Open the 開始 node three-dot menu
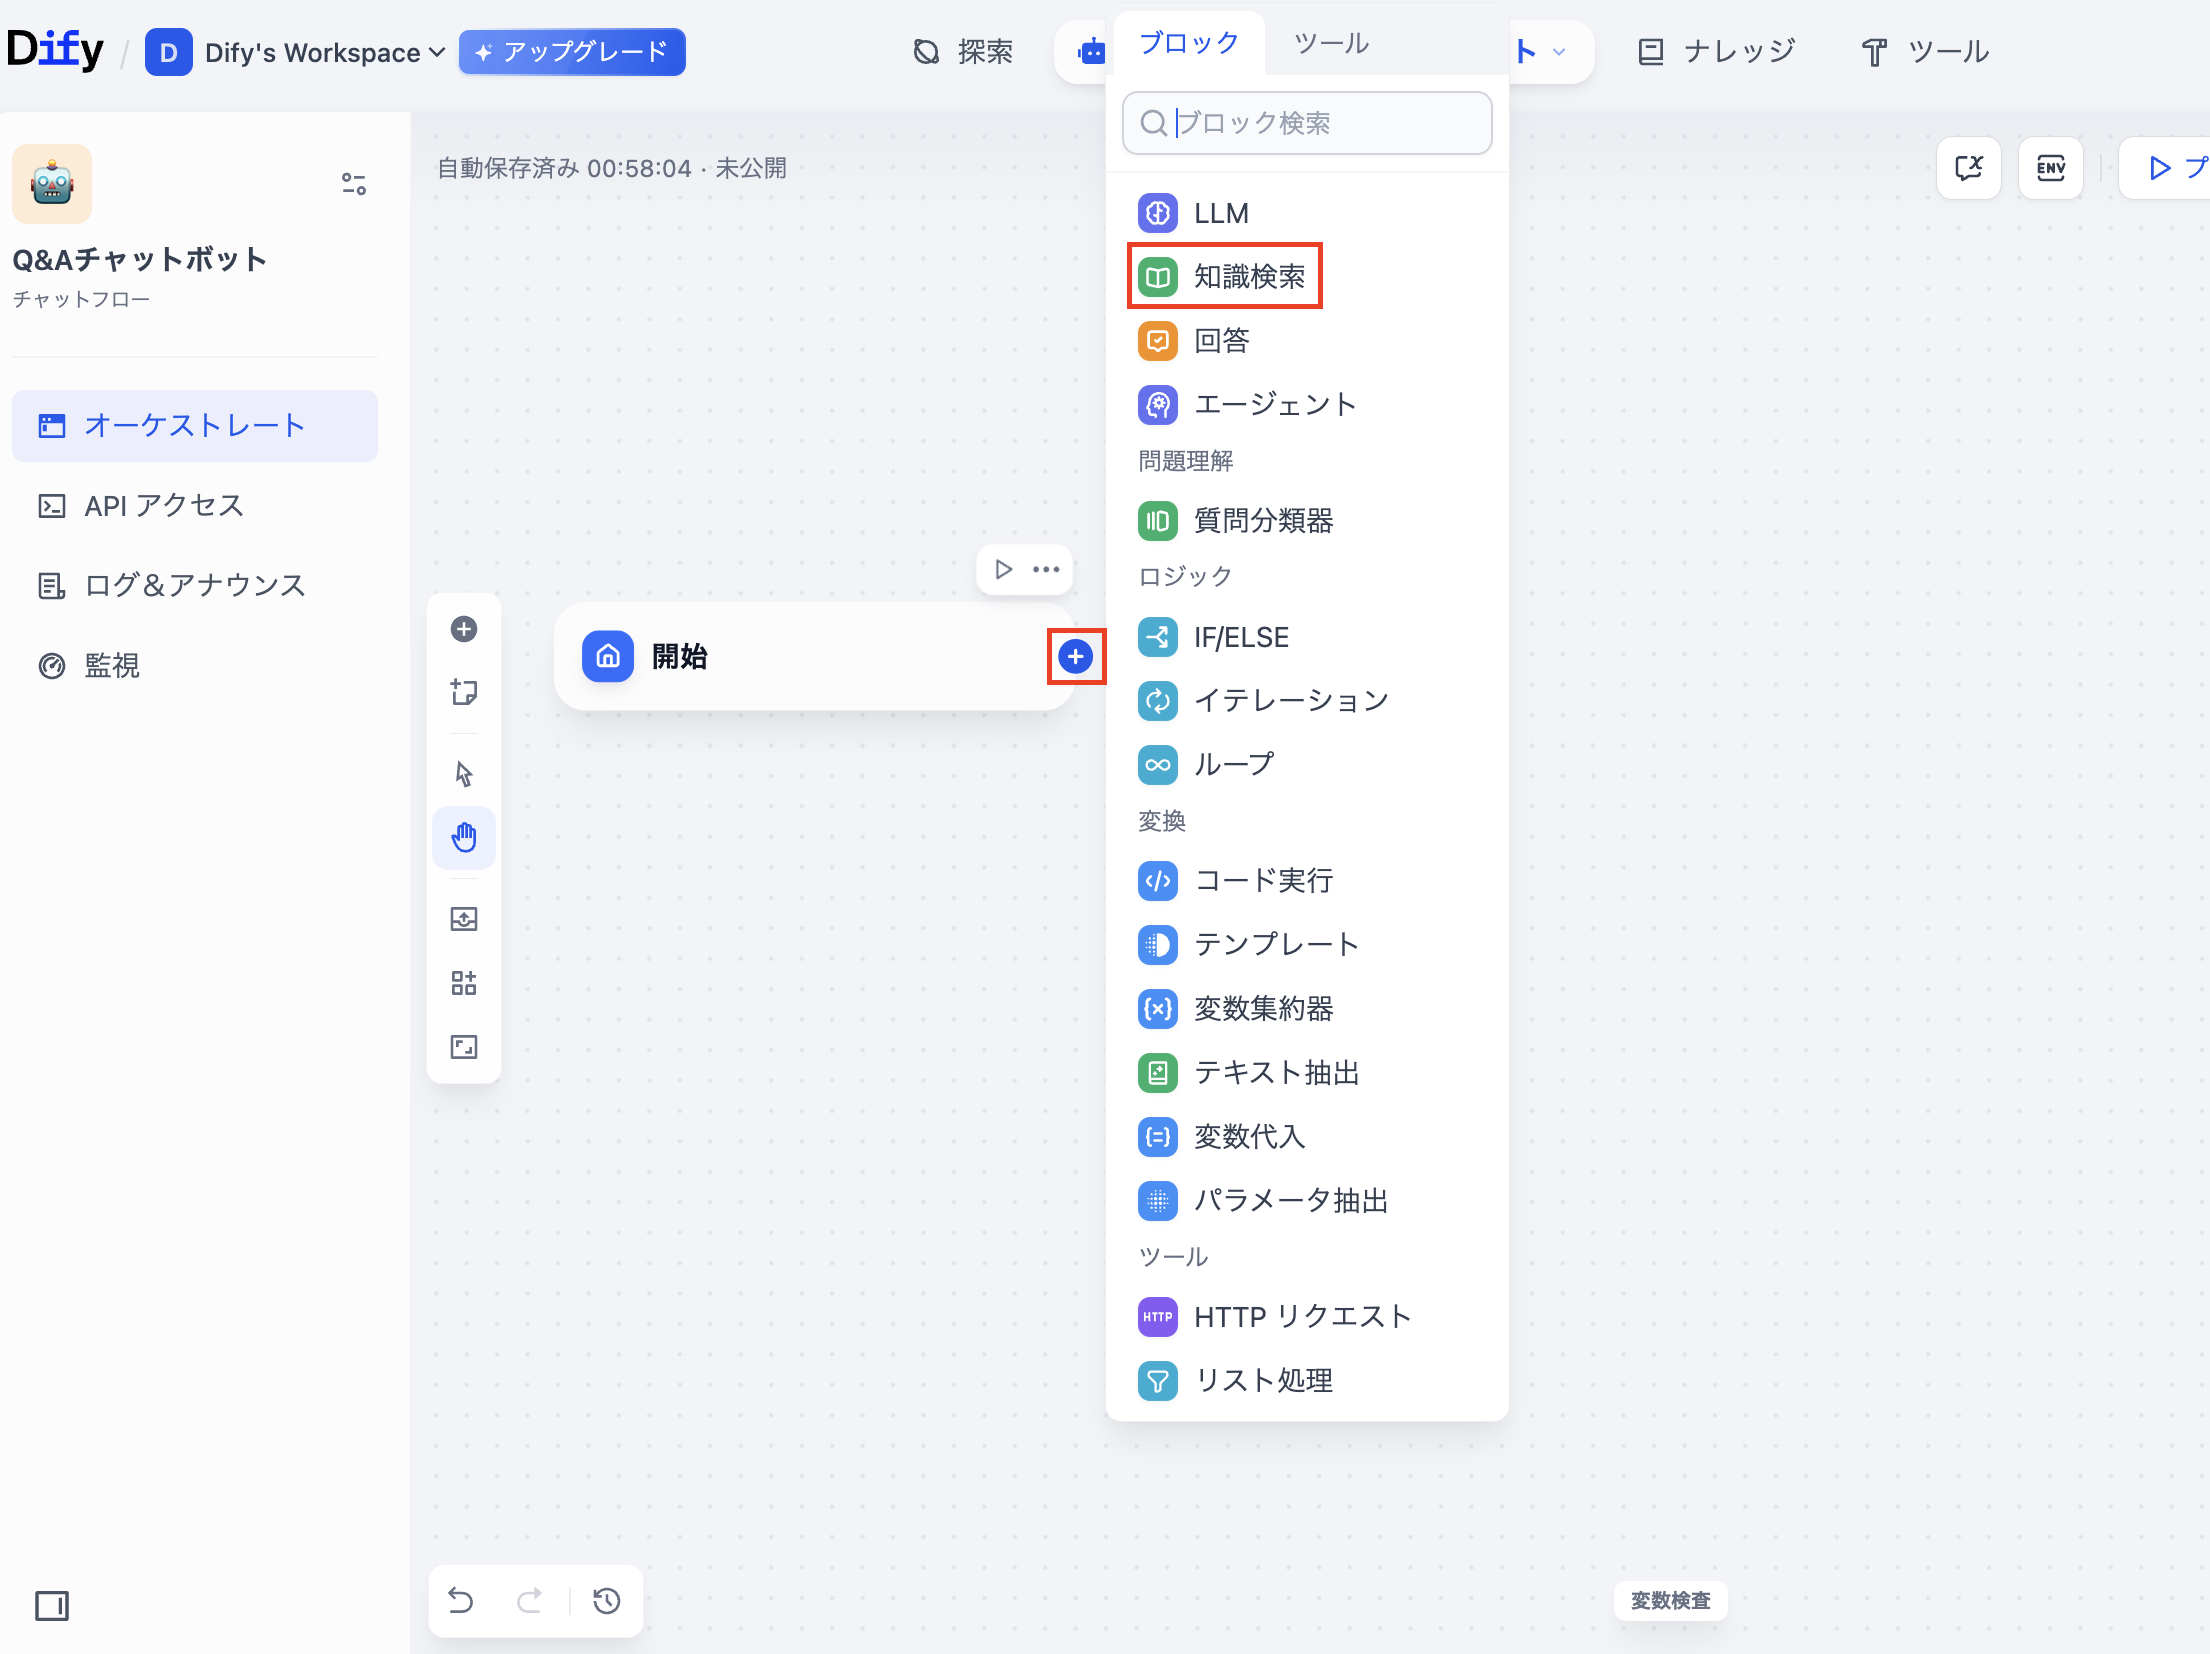 (x=1046, y=569)
